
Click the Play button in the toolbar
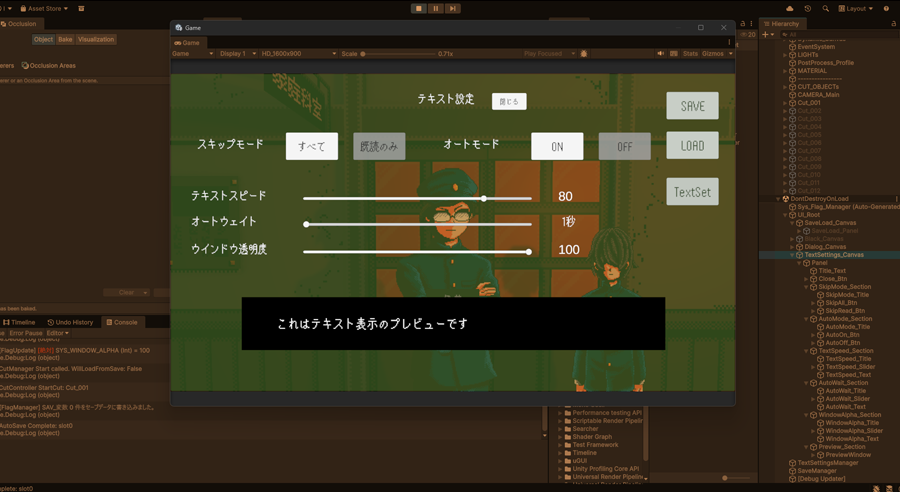pyautogui.click(x=419, y=8)
